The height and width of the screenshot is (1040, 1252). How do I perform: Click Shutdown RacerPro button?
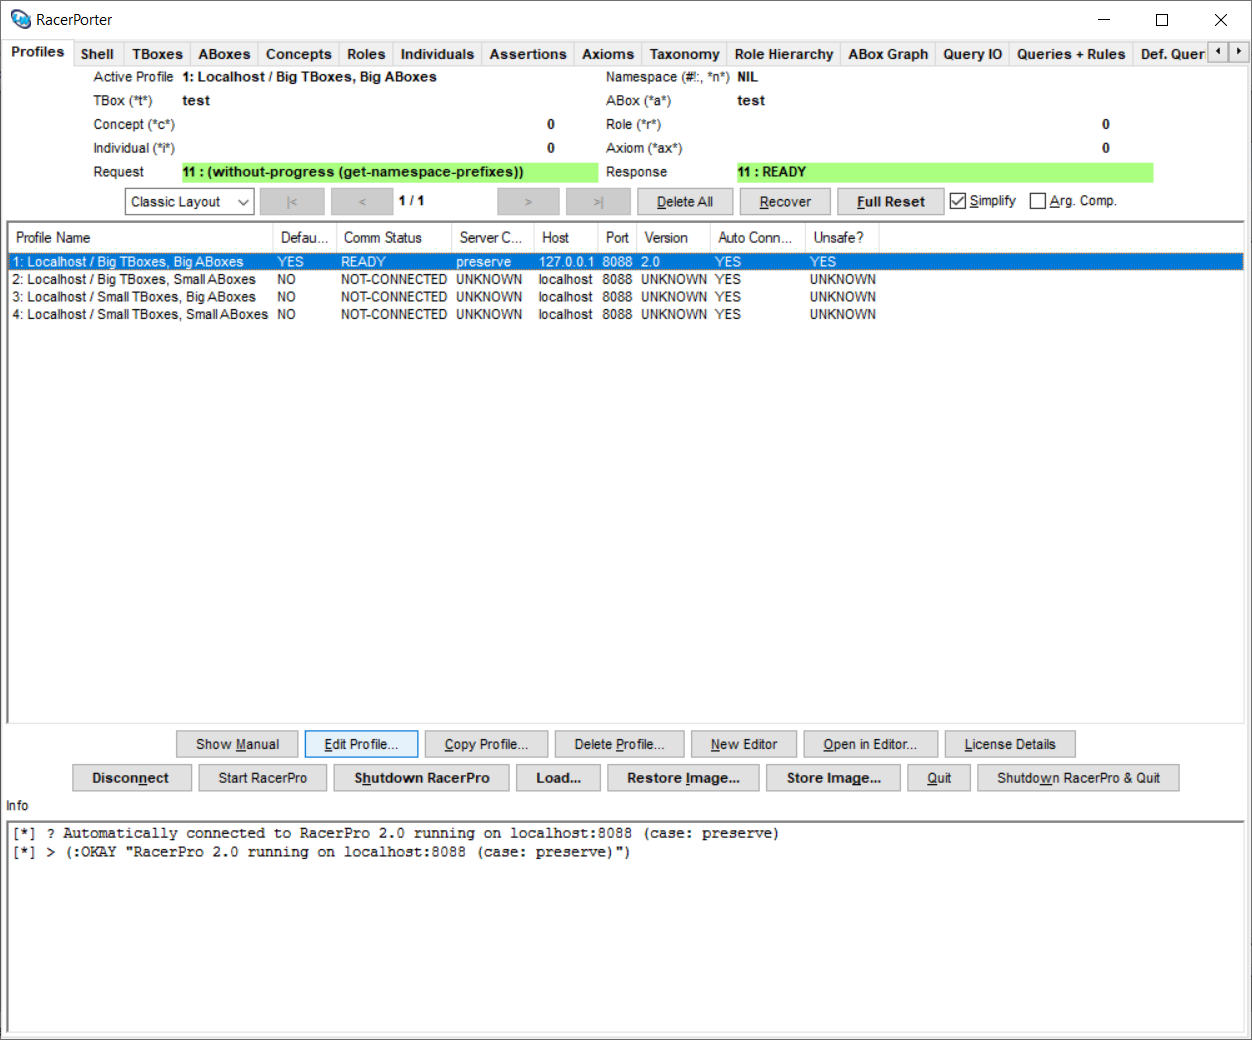point(422,778)
